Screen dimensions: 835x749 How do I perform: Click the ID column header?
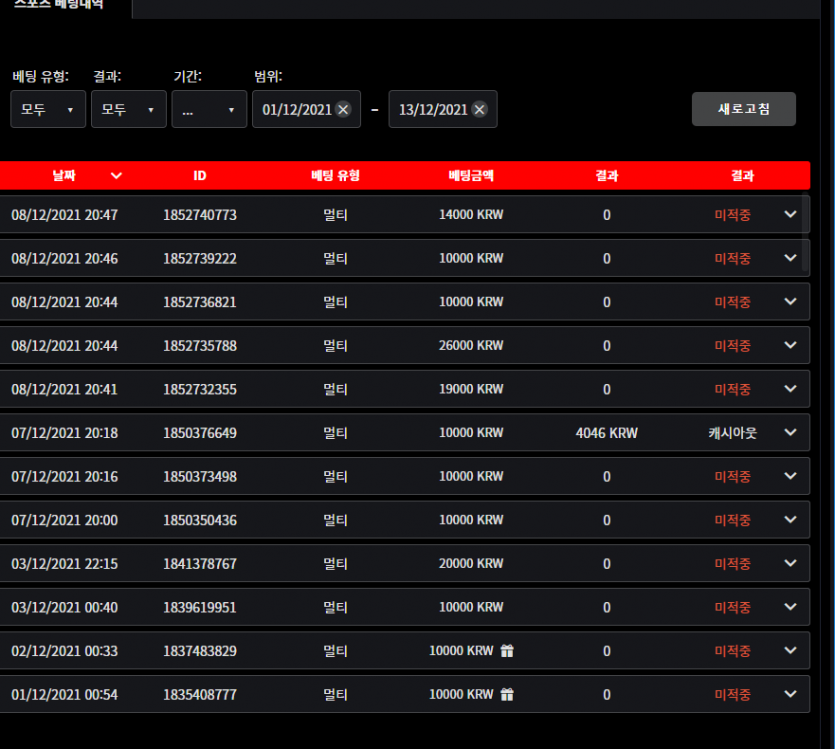[x=200, y=176]
